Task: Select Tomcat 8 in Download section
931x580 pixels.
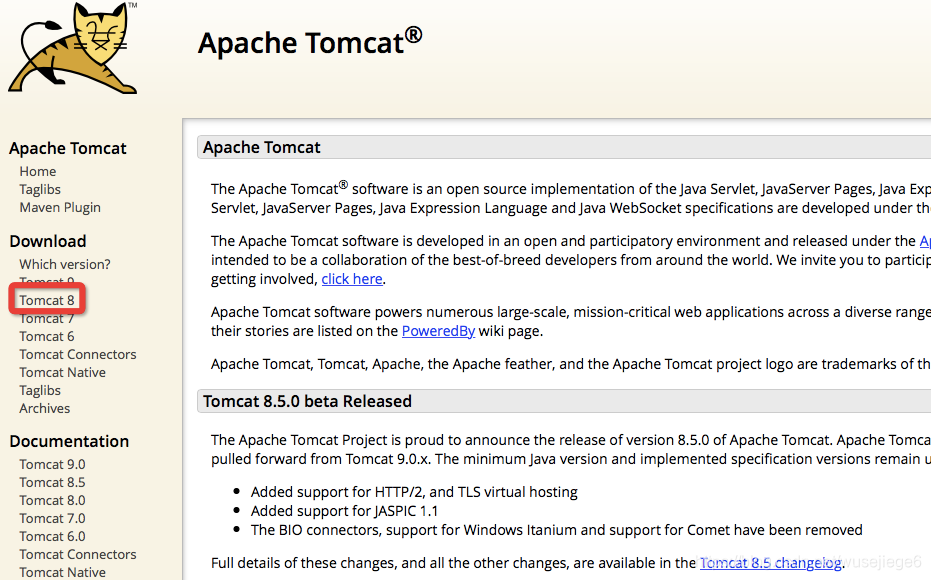Action: click(x=47, y=300)
